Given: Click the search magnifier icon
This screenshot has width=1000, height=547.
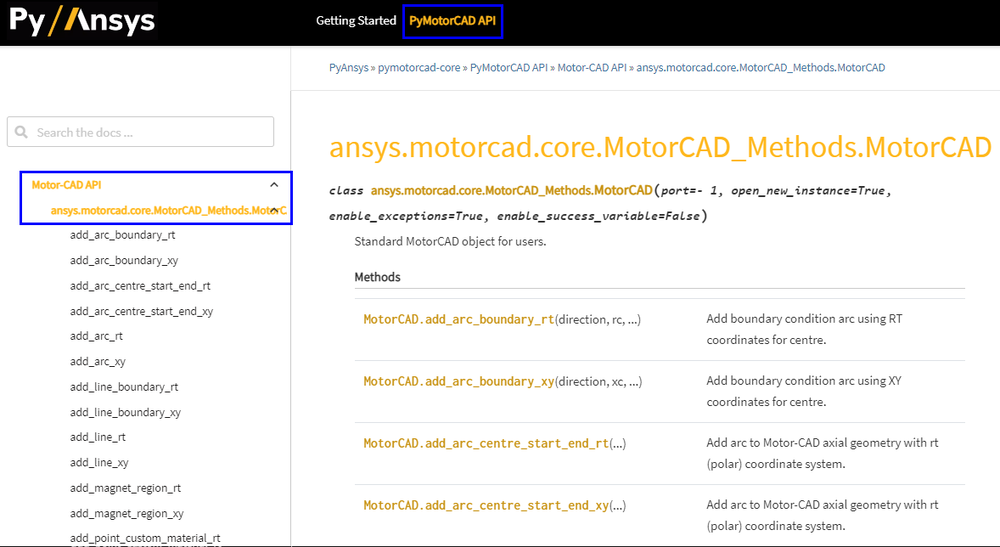Looking at the screenshot, I should click(21, 132).
